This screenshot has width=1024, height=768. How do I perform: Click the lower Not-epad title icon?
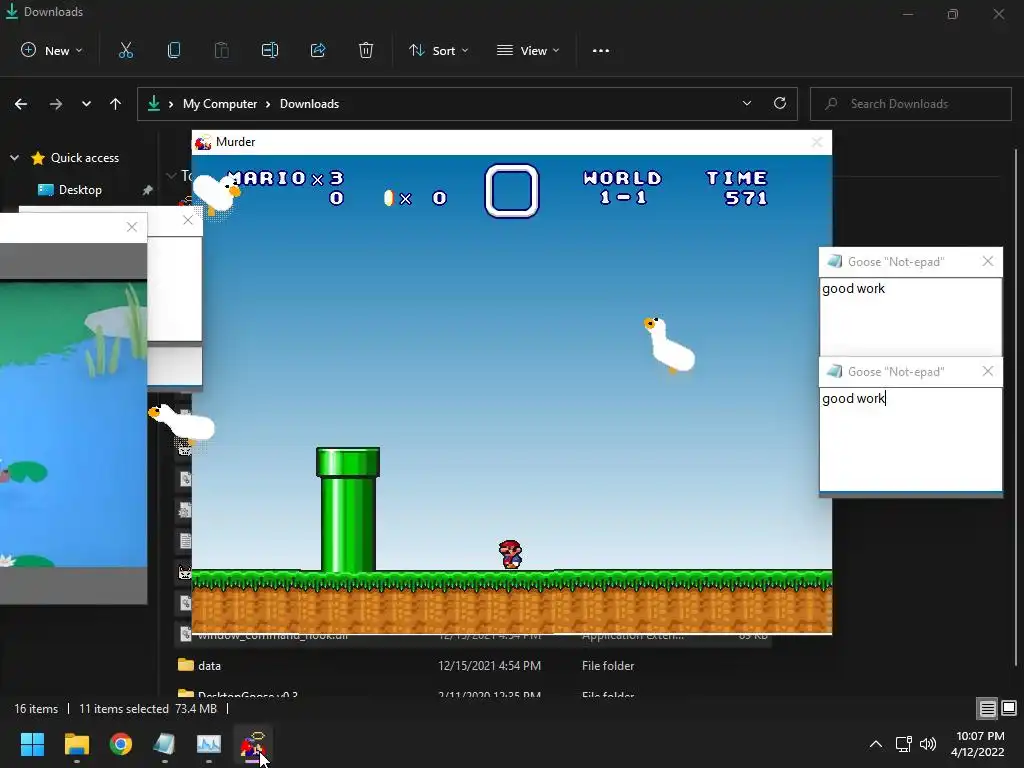coord(834,372)
